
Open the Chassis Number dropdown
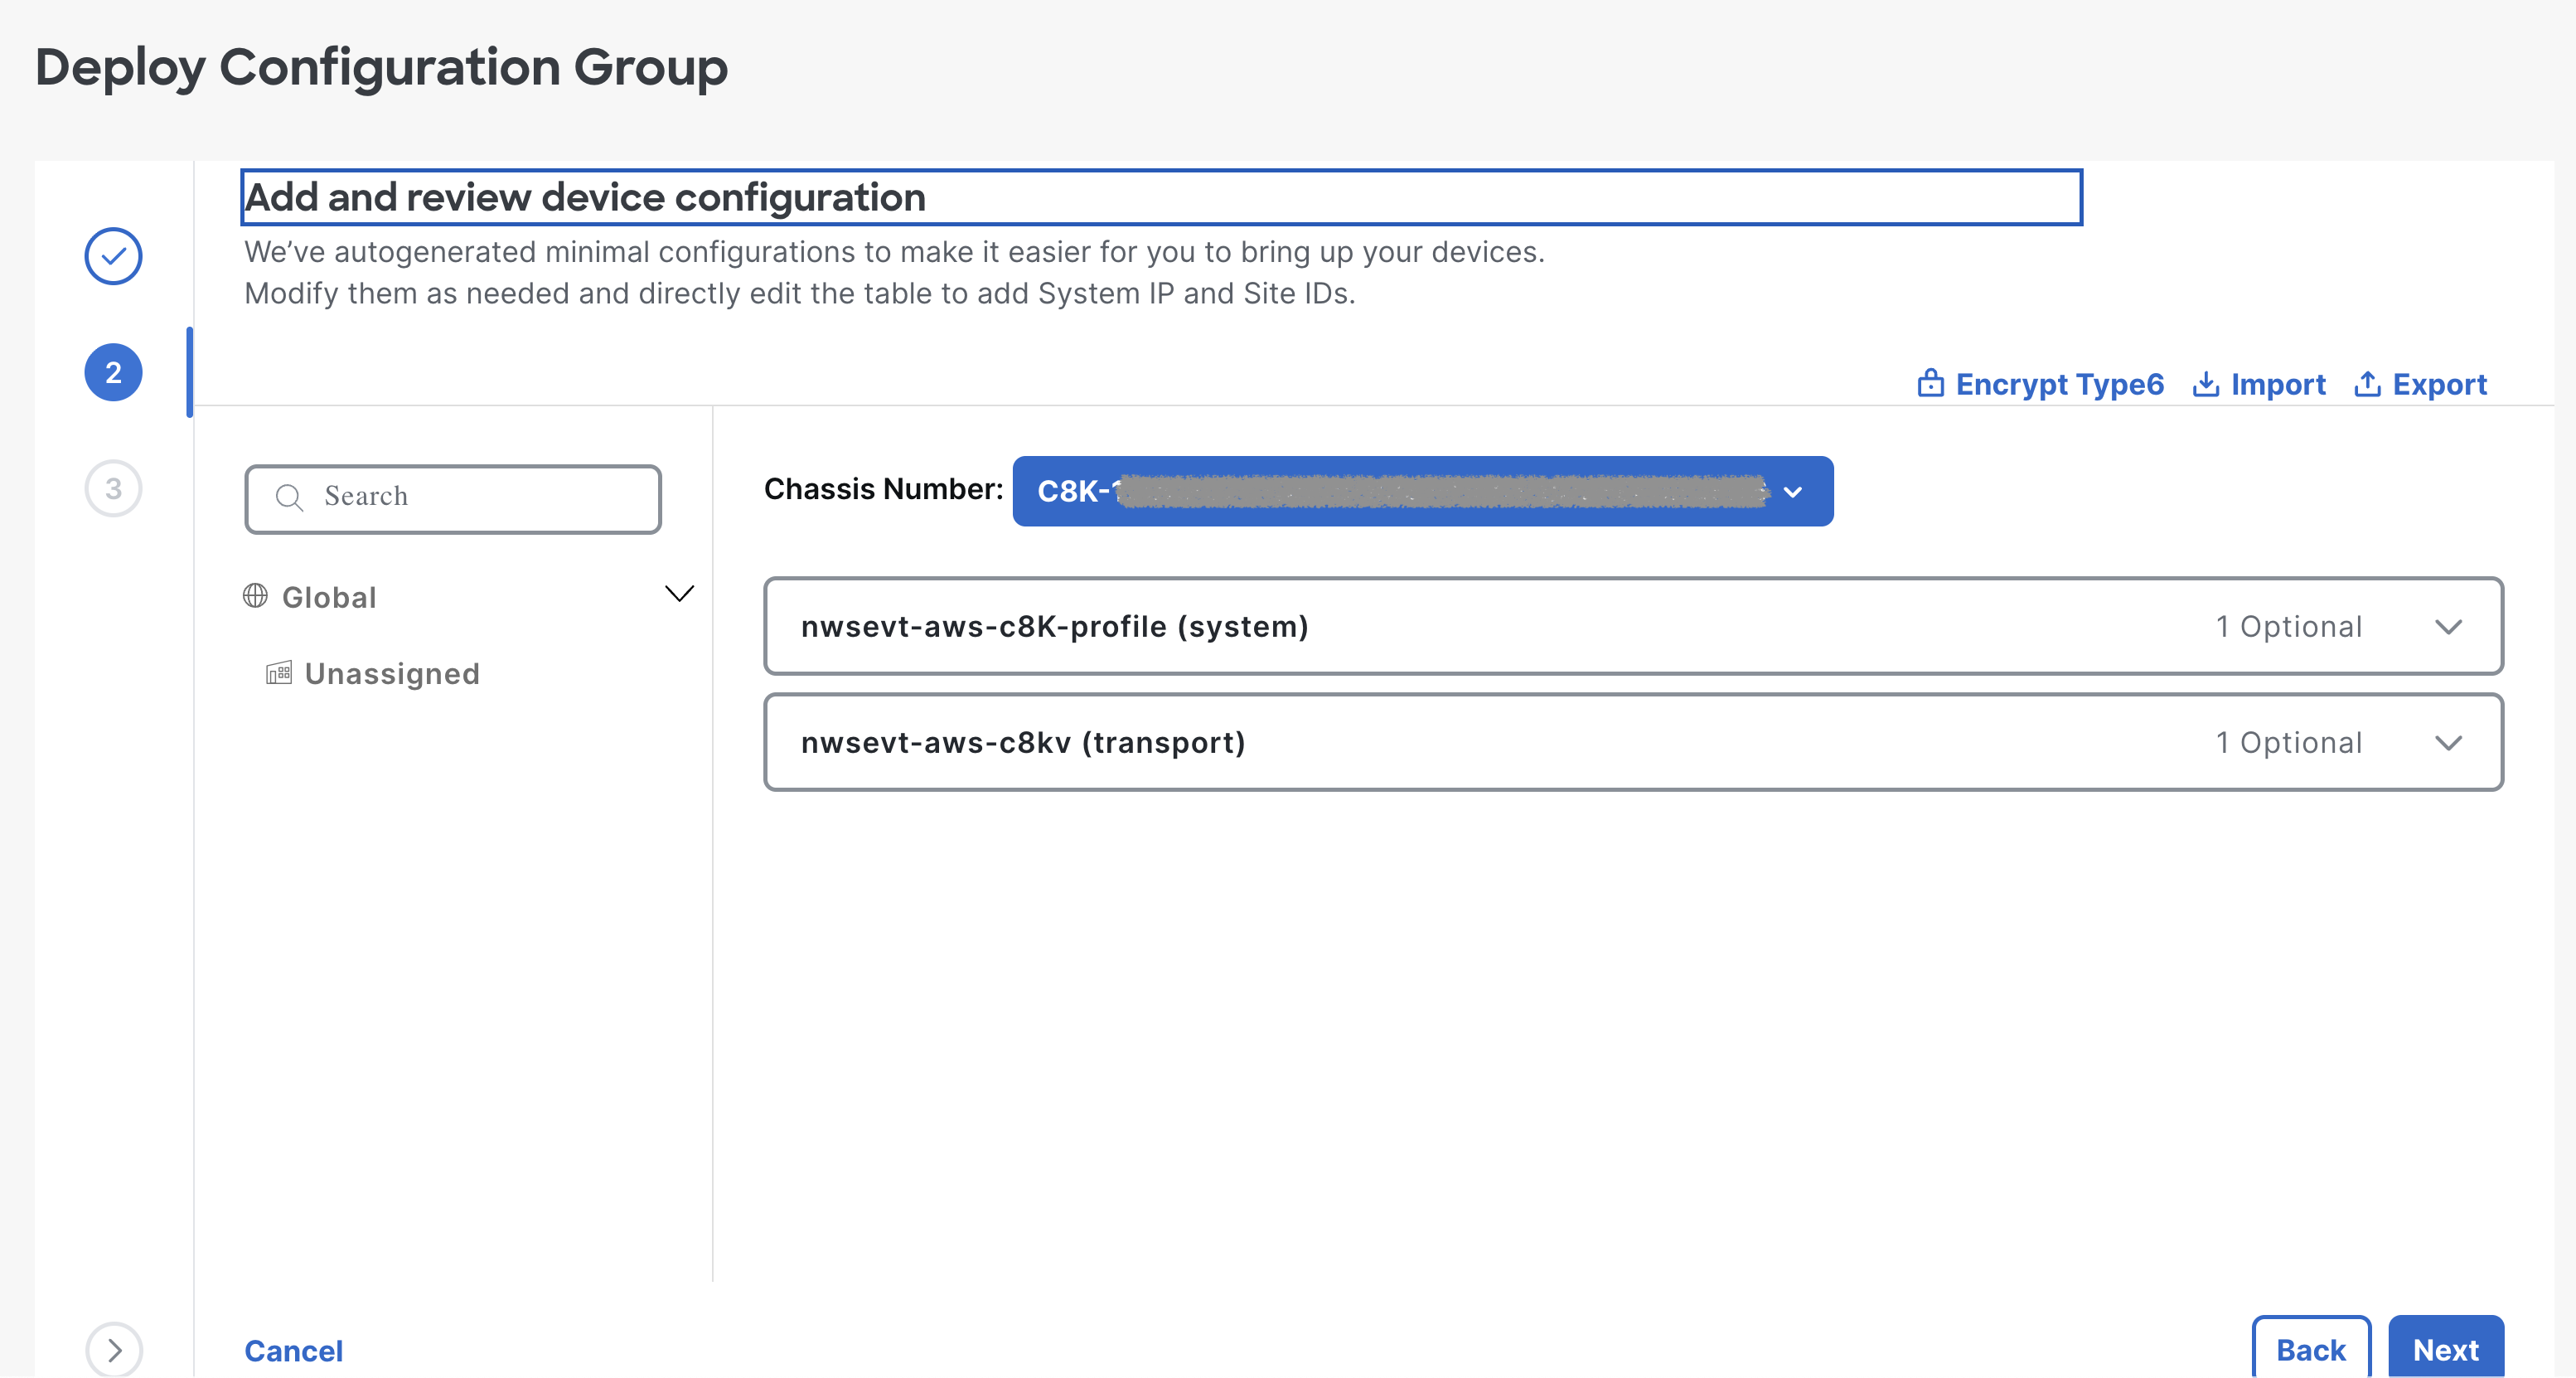(1793, 491)
